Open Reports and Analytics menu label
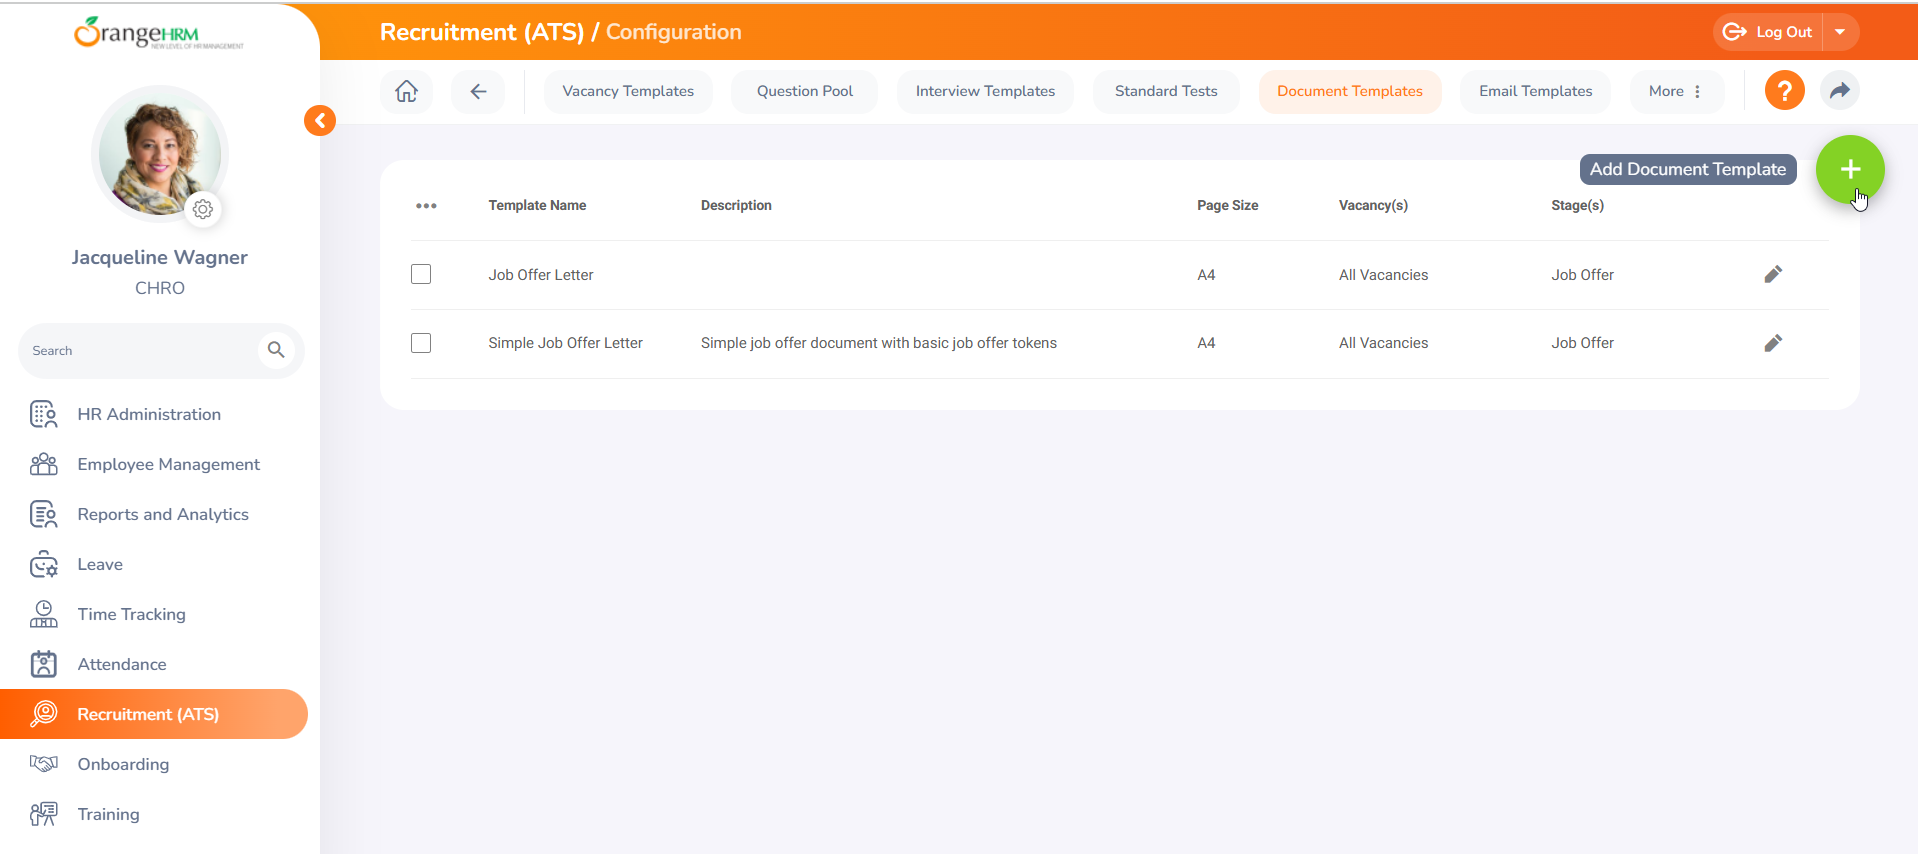The height and width of the screenshot is (854, 1918). click(x=163, y=514)
